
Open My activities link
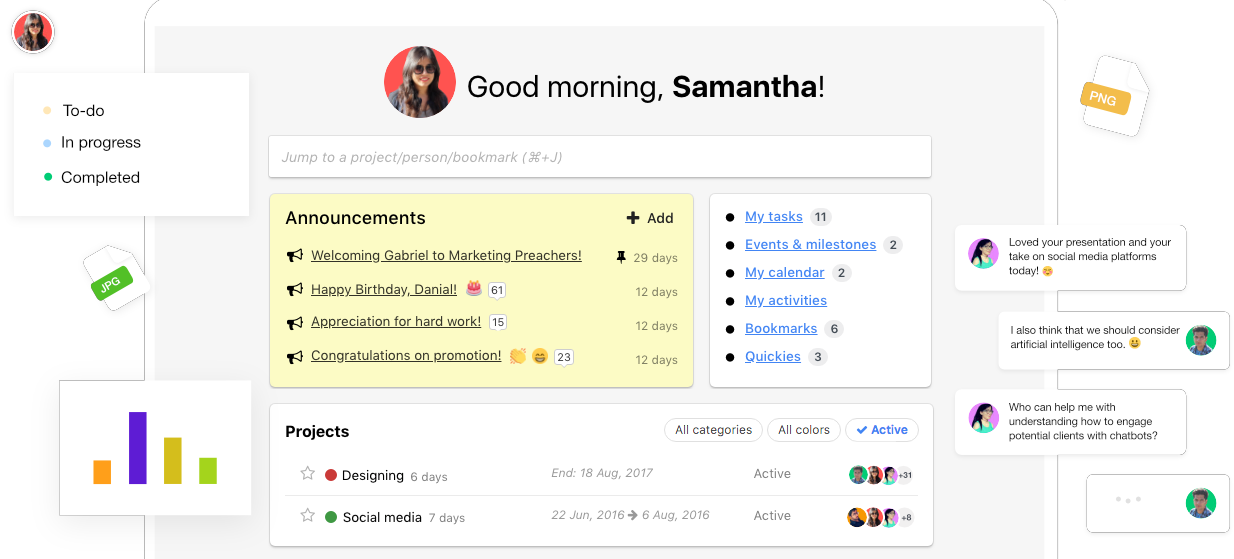[786, 300]
